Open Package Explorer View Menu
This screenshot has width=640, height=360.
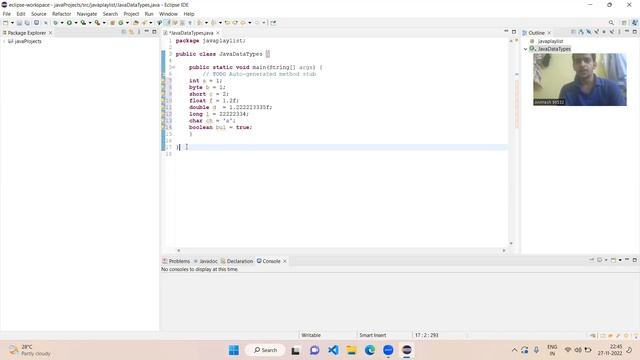pyautogui.click(x=139, y=32)
